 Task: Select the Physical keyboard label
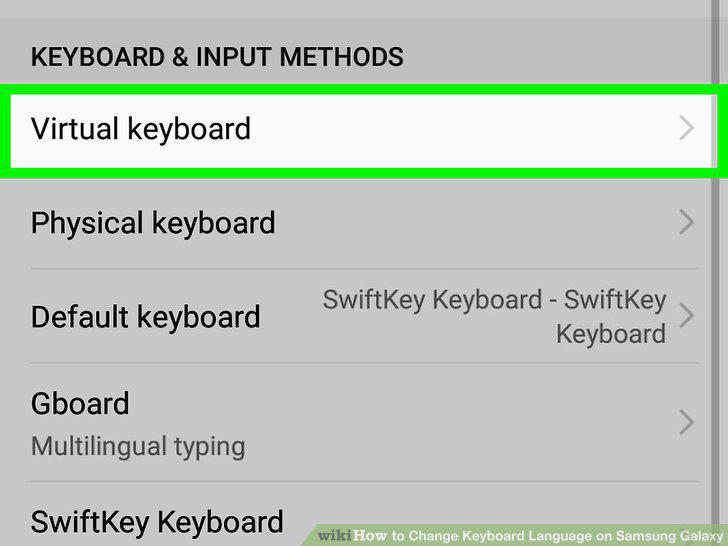[x=153, y=223]
